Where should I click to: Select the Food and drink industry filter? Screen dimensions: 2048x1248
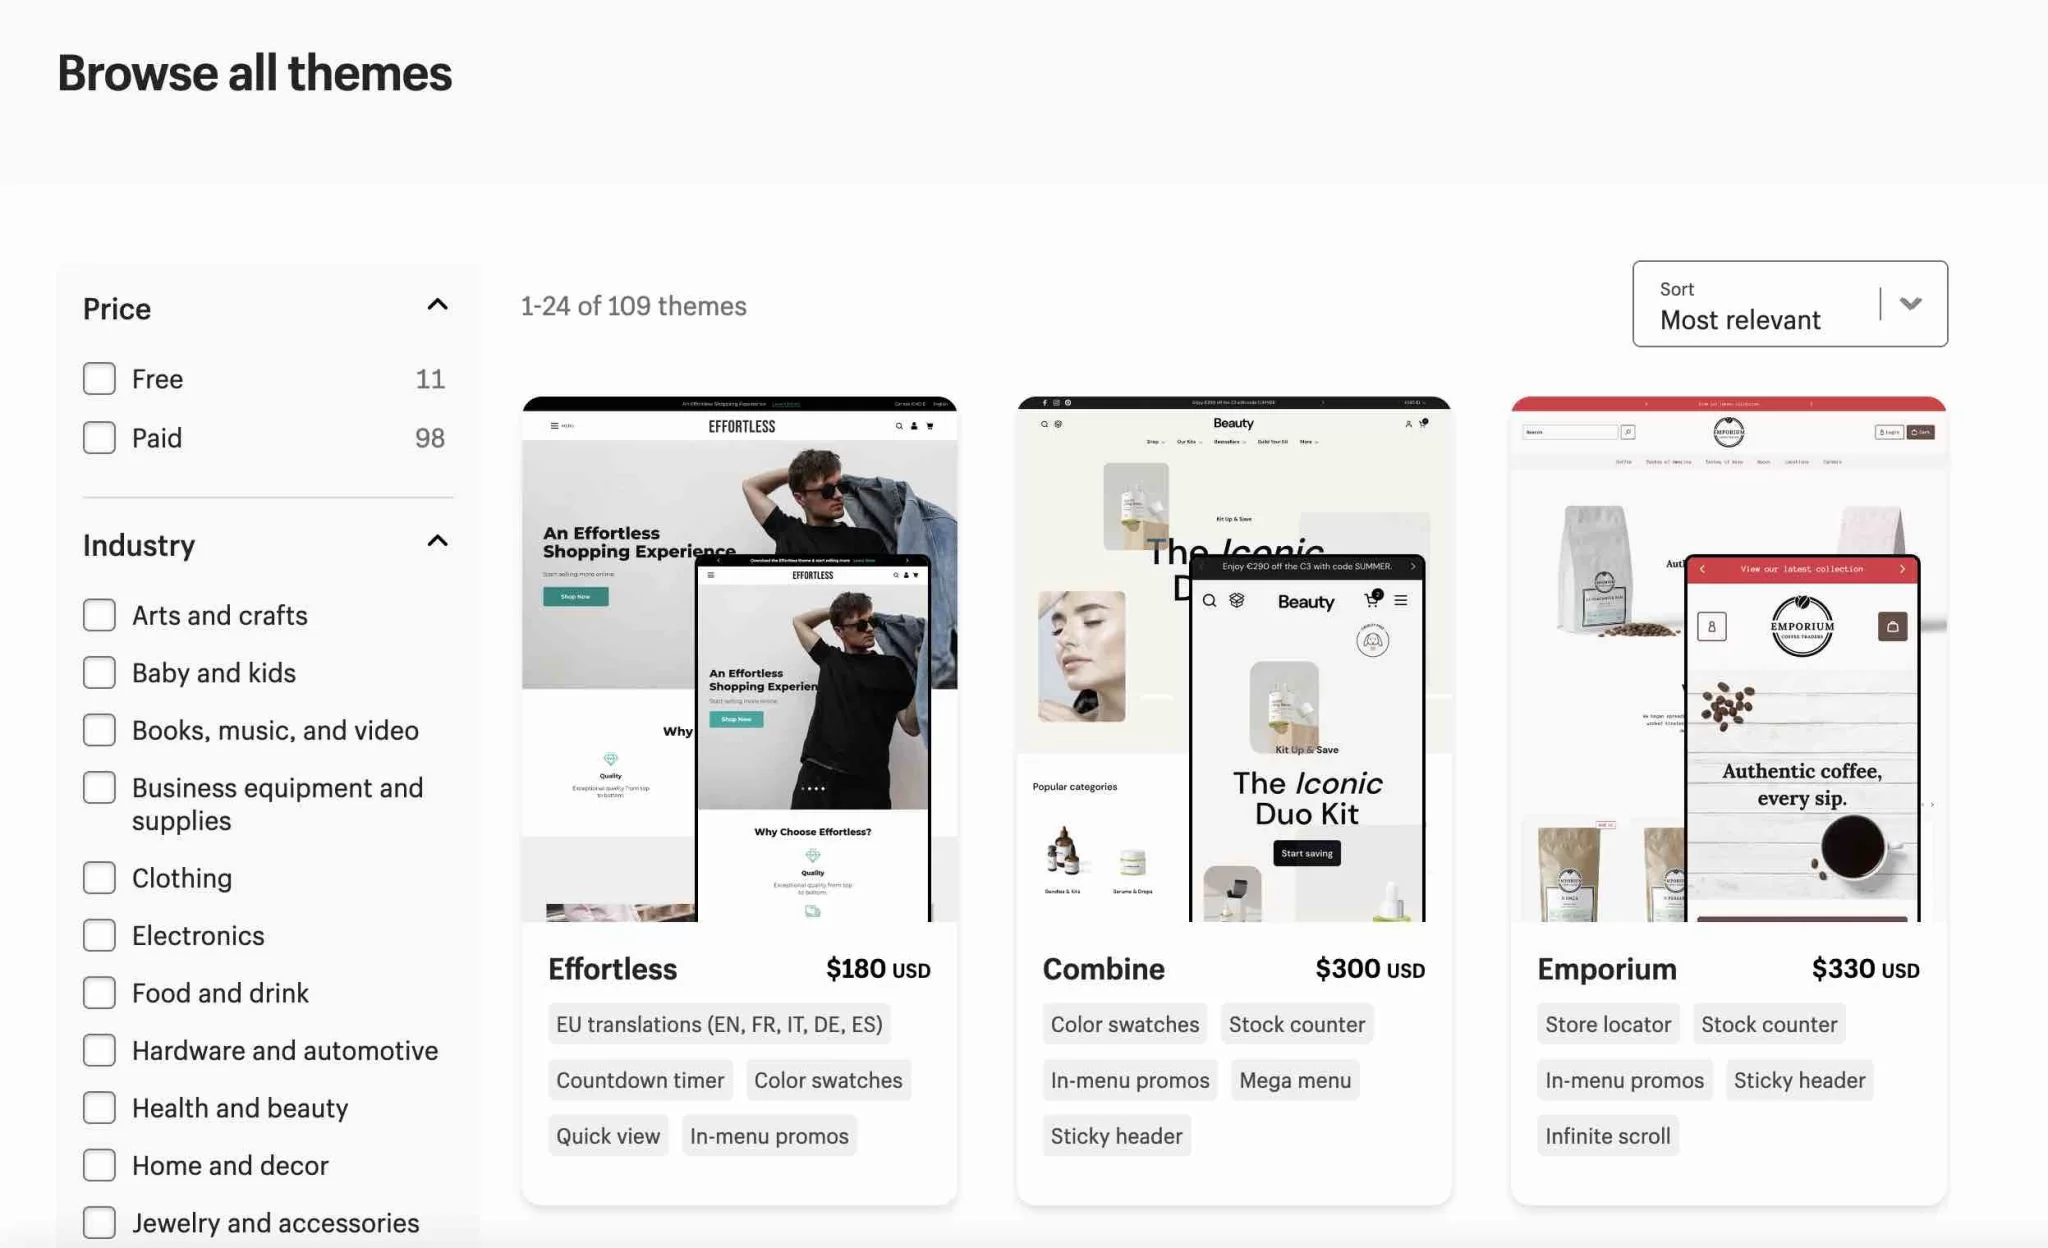(x=98, y=993)
